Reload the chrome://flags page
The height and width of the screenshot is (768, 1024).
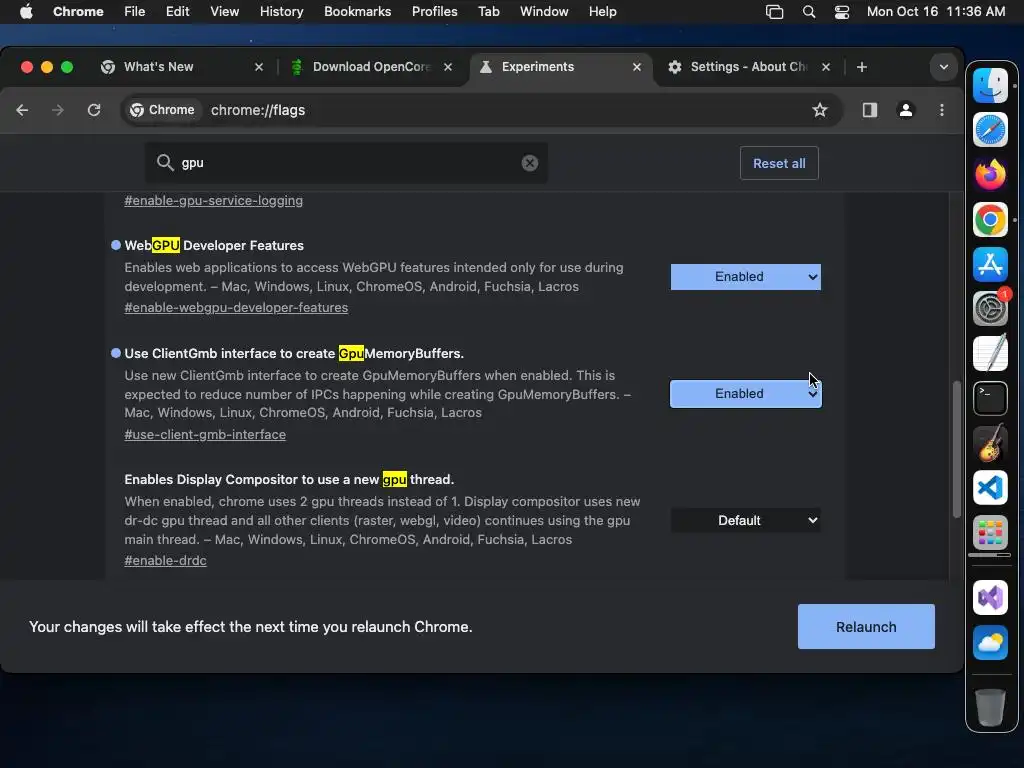[x=94, y=110]
